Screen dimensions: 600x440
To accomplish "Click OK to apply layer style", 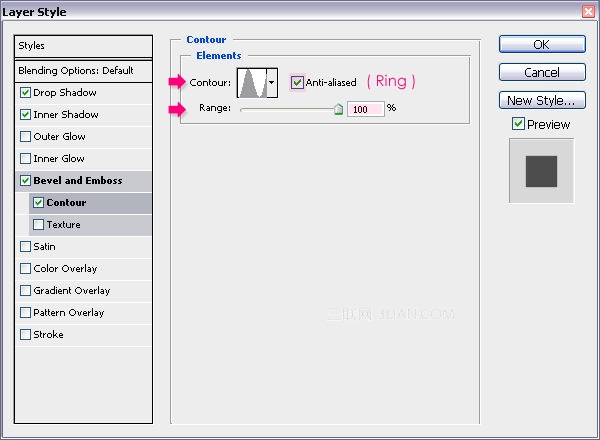I will pos(542,44).
